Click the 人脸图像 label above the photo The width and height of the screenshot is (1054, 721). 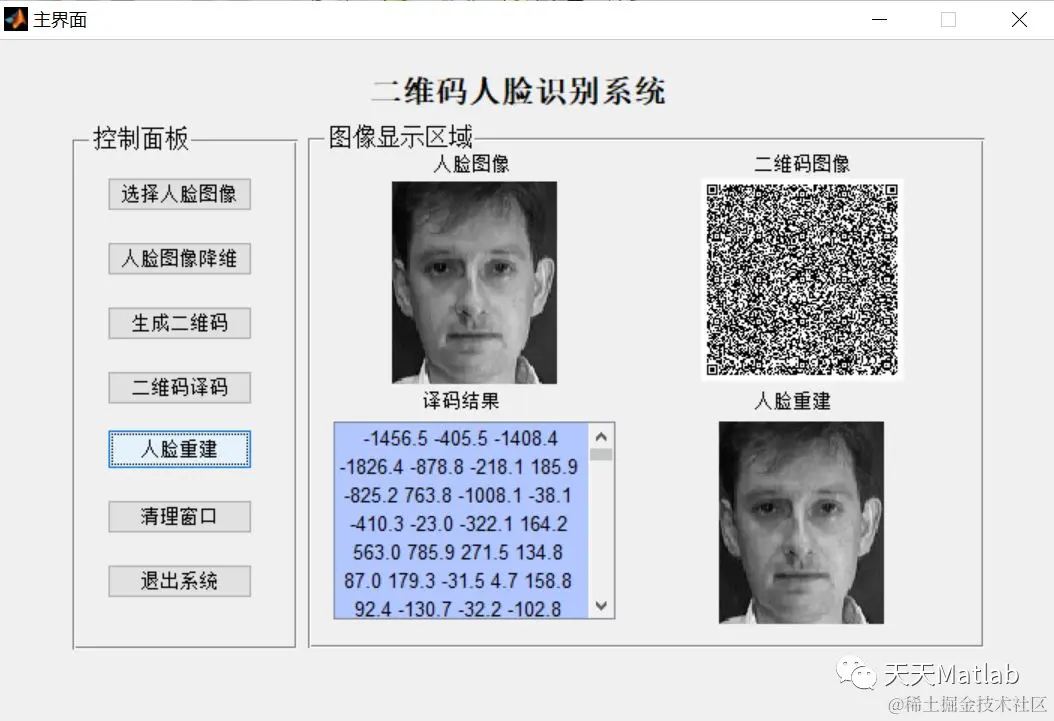[x=471, y=163]
